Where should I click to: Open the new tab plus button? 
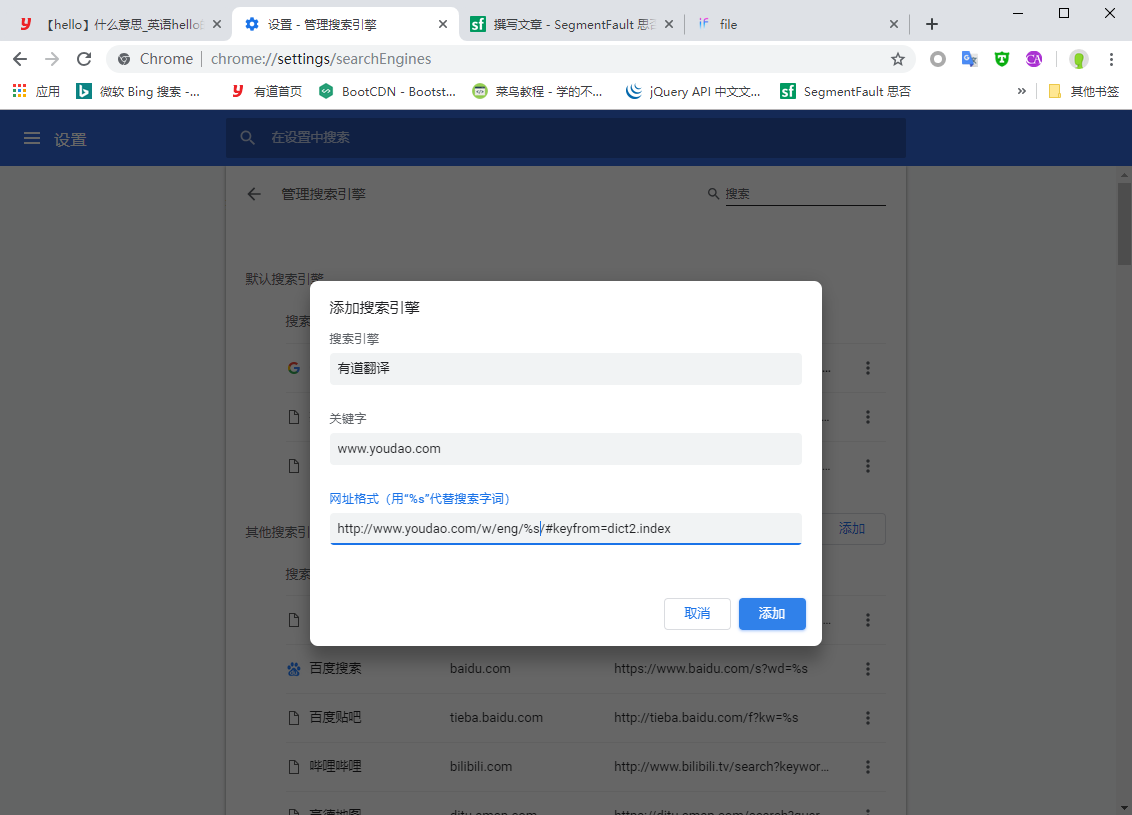tap(931, 24)
